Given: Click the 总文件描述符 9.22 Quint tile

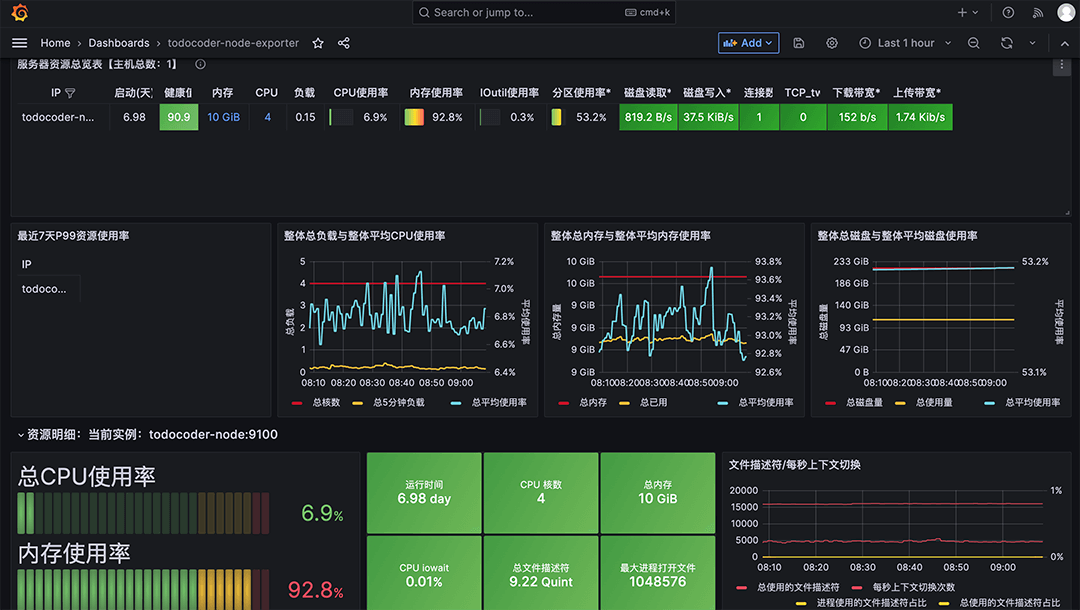Looking at the screenshot, I should coord(541,573).
